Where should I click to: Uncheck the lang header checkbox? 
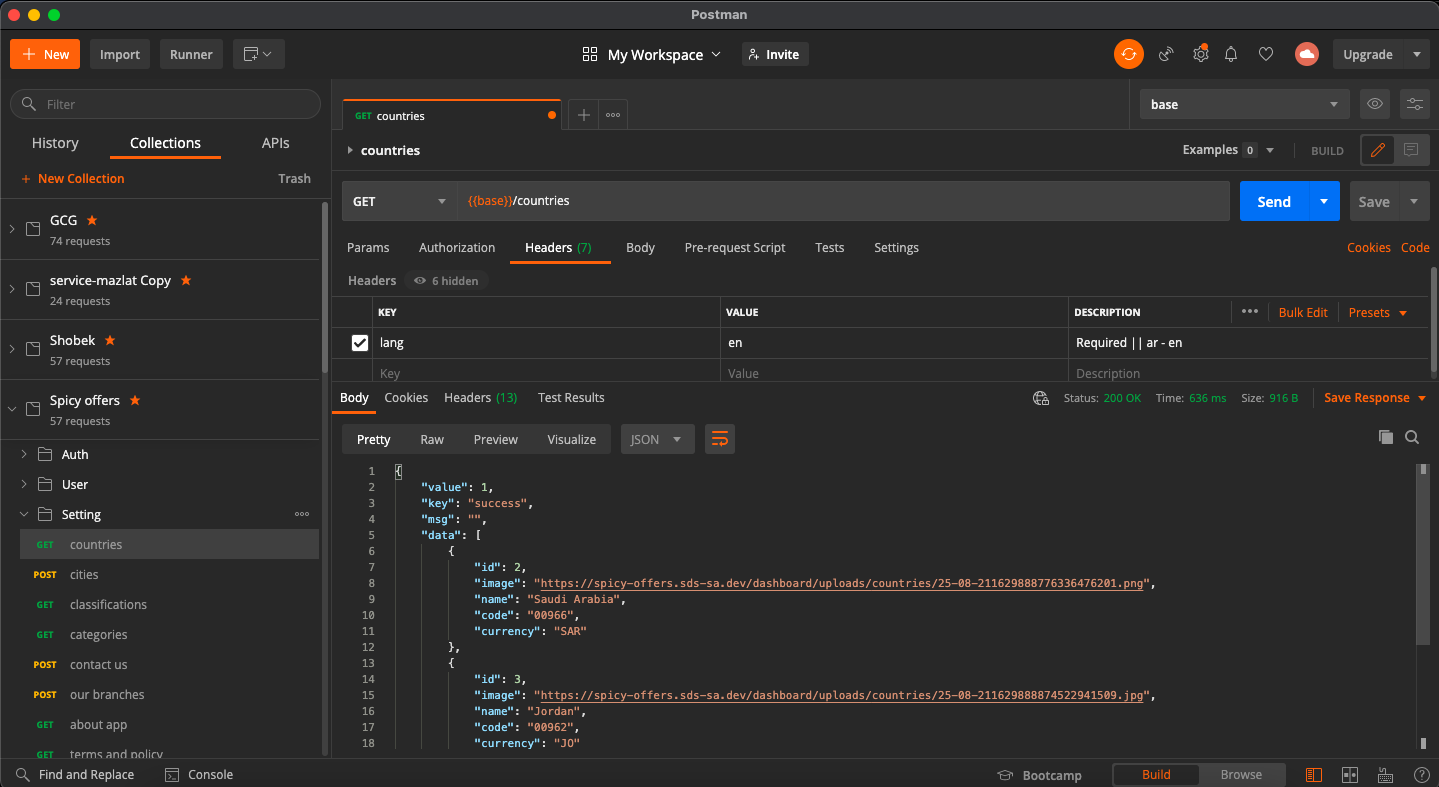pos(360,343)
